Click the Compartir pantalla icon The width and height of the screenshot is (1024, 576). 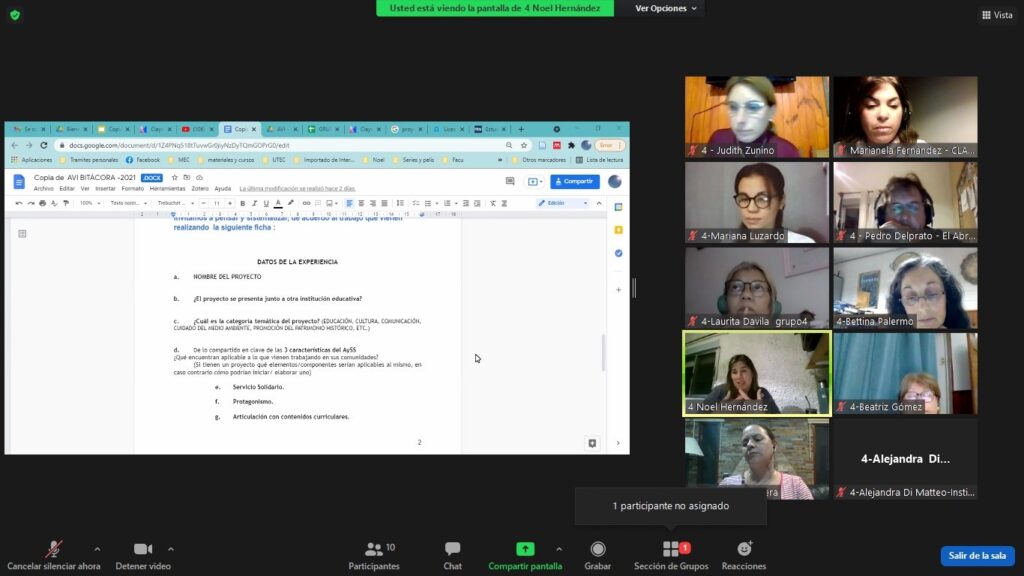click(x=525, y=550)
